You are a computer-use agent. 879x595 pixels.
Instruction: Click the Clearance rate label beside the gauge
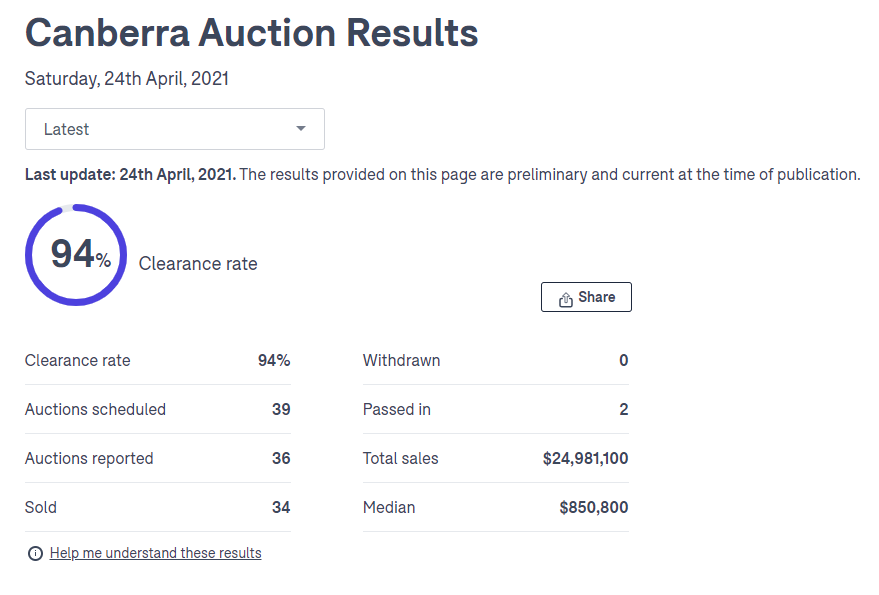point(198,264)
